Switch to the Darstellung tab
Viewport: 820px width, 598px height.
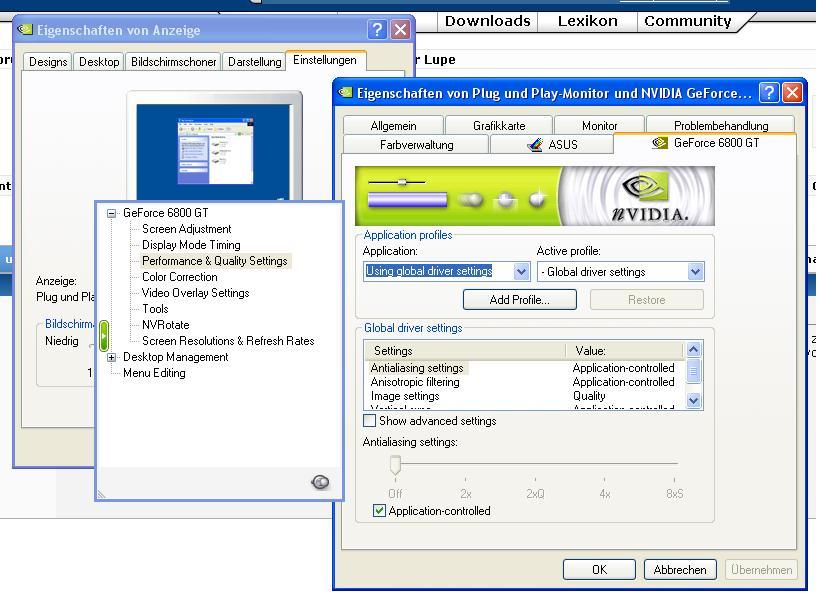(x=255, y=62)
